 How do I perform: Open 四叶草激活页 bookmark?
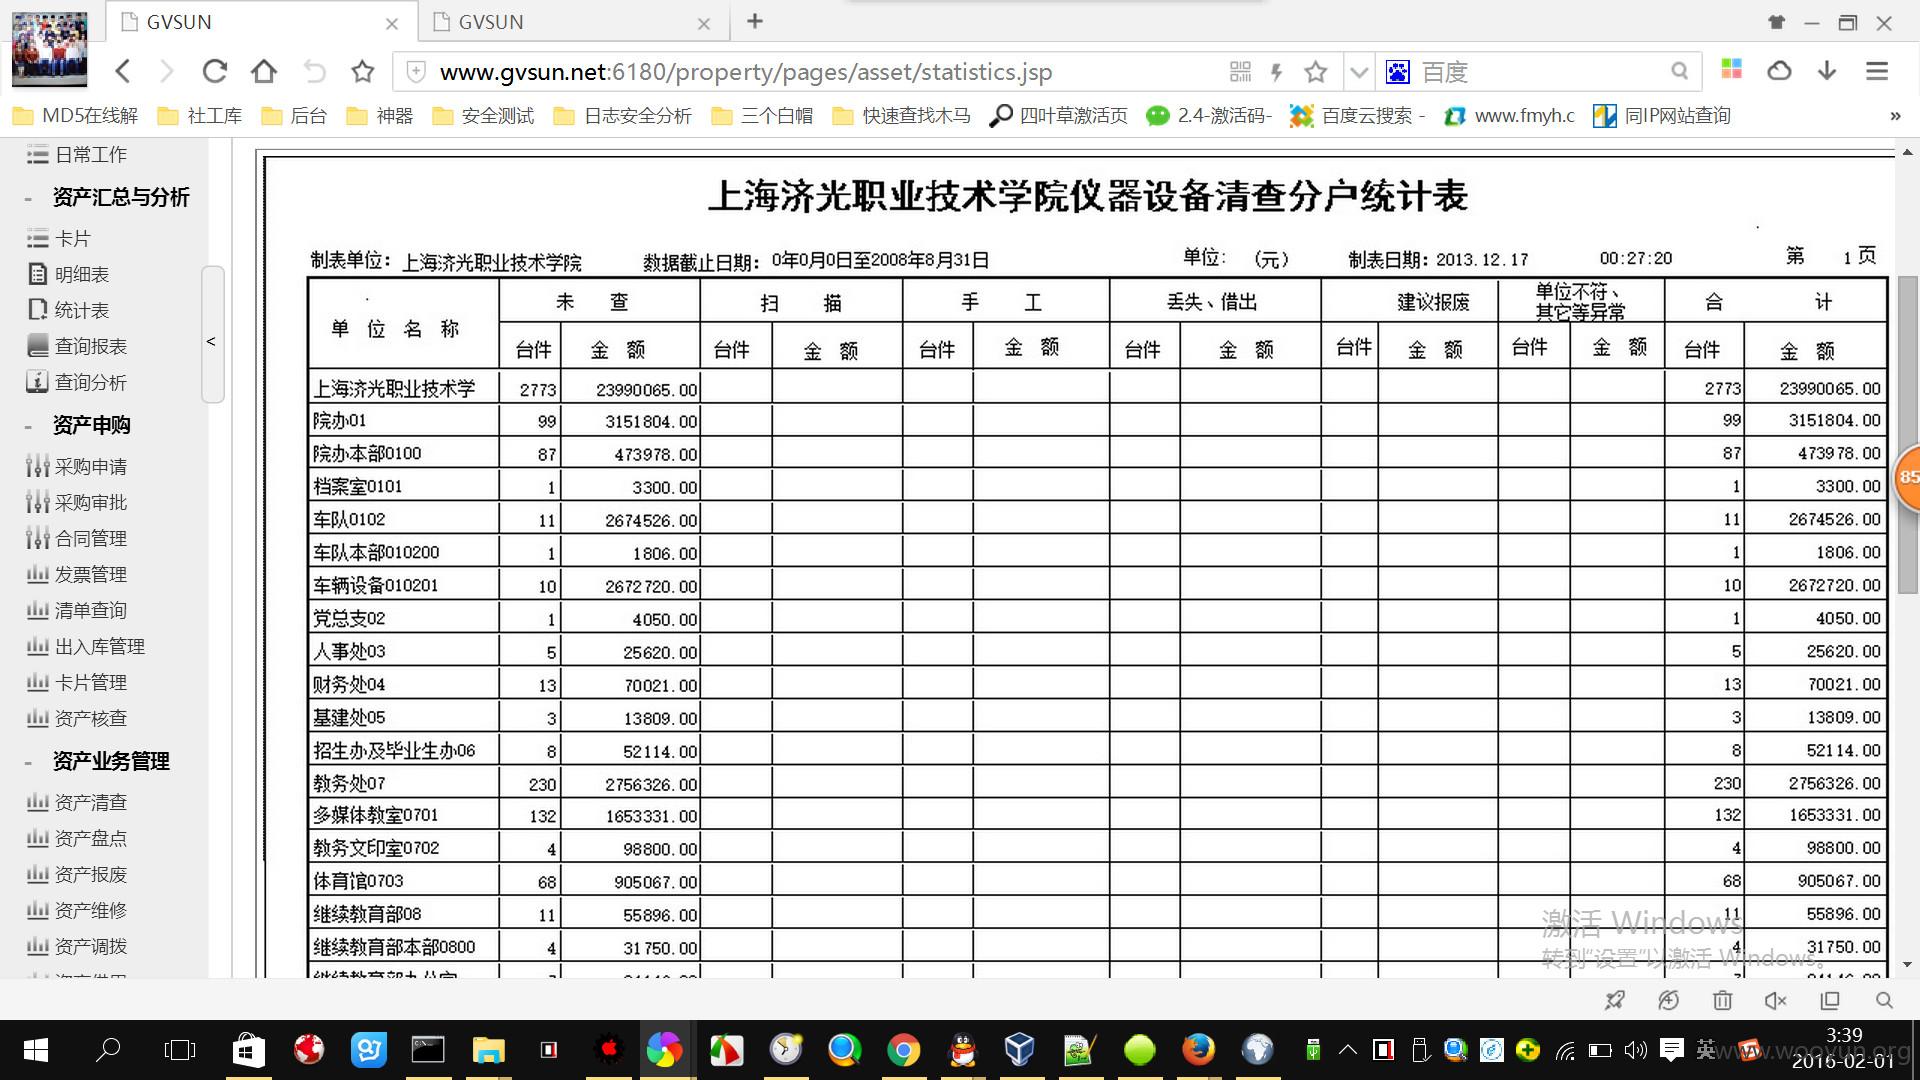pos(1058,116)
